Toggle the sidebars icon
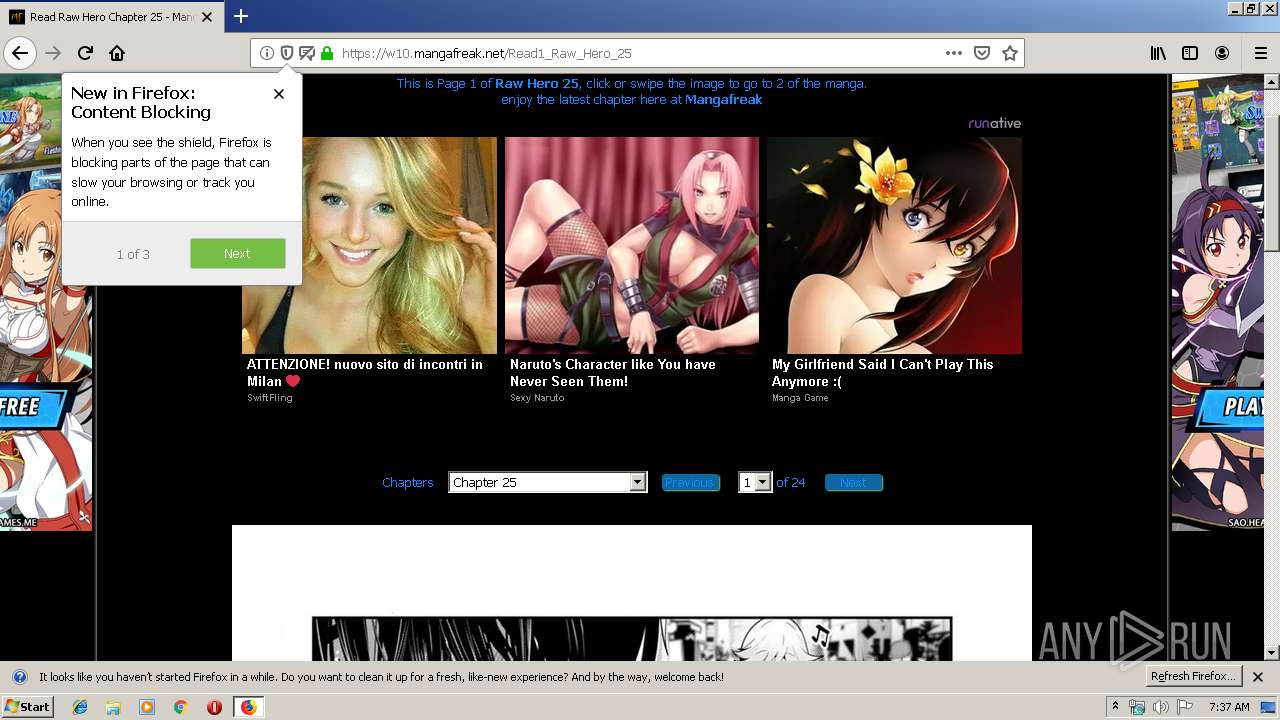 [x=1190, y=53]
